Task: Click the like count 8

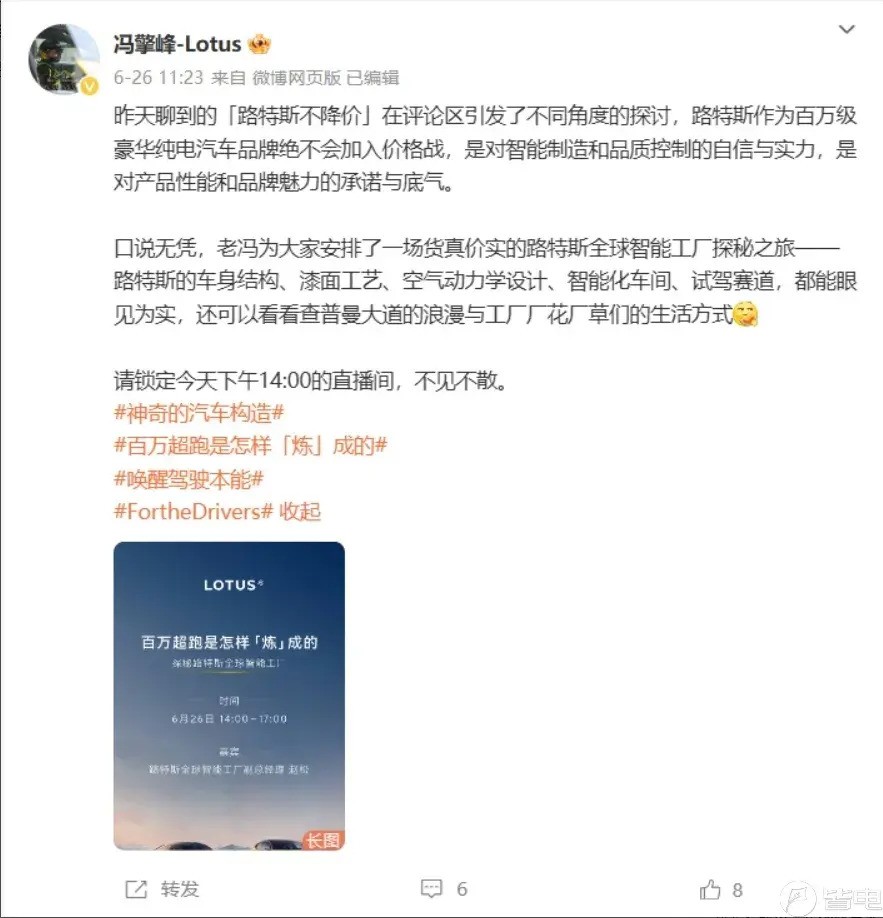Action: tap(737, 890)
